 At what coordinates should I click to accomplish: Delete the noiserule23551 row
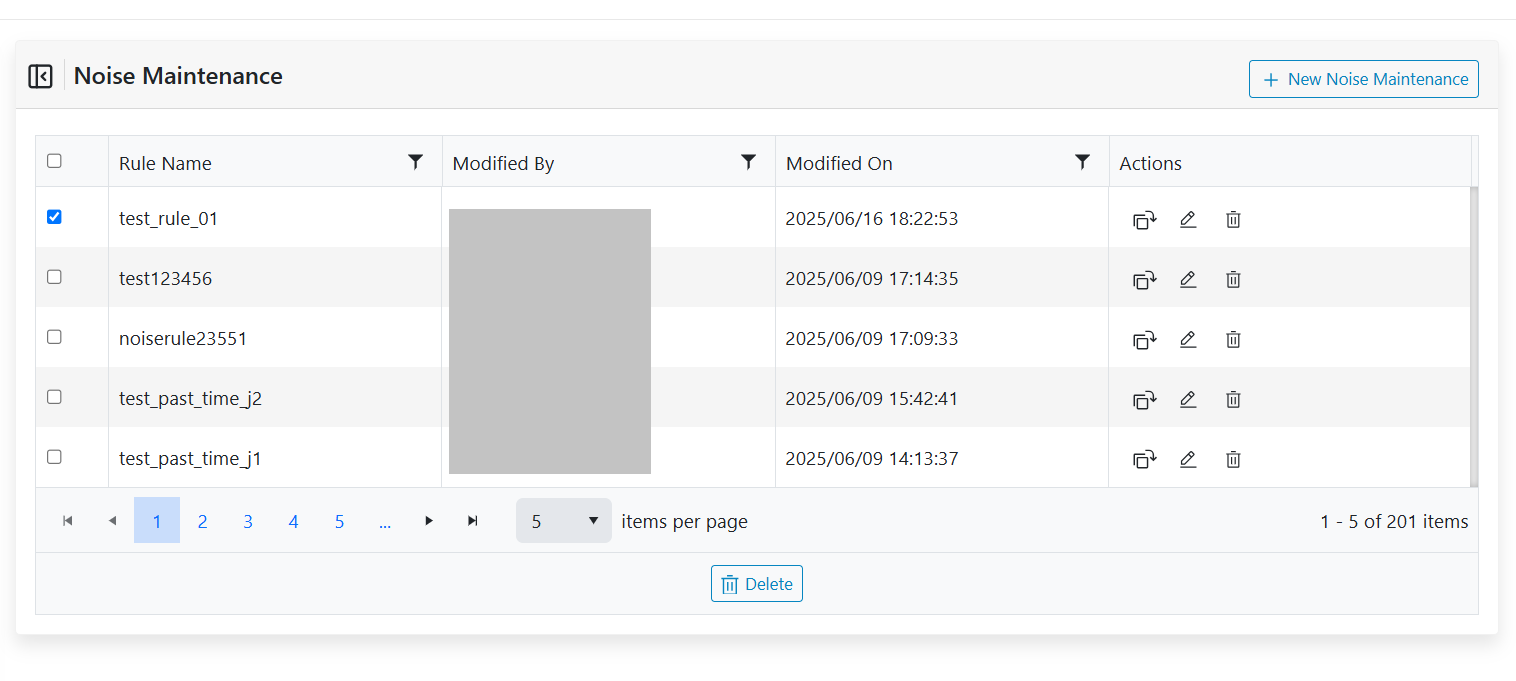tap(1233, 340)
